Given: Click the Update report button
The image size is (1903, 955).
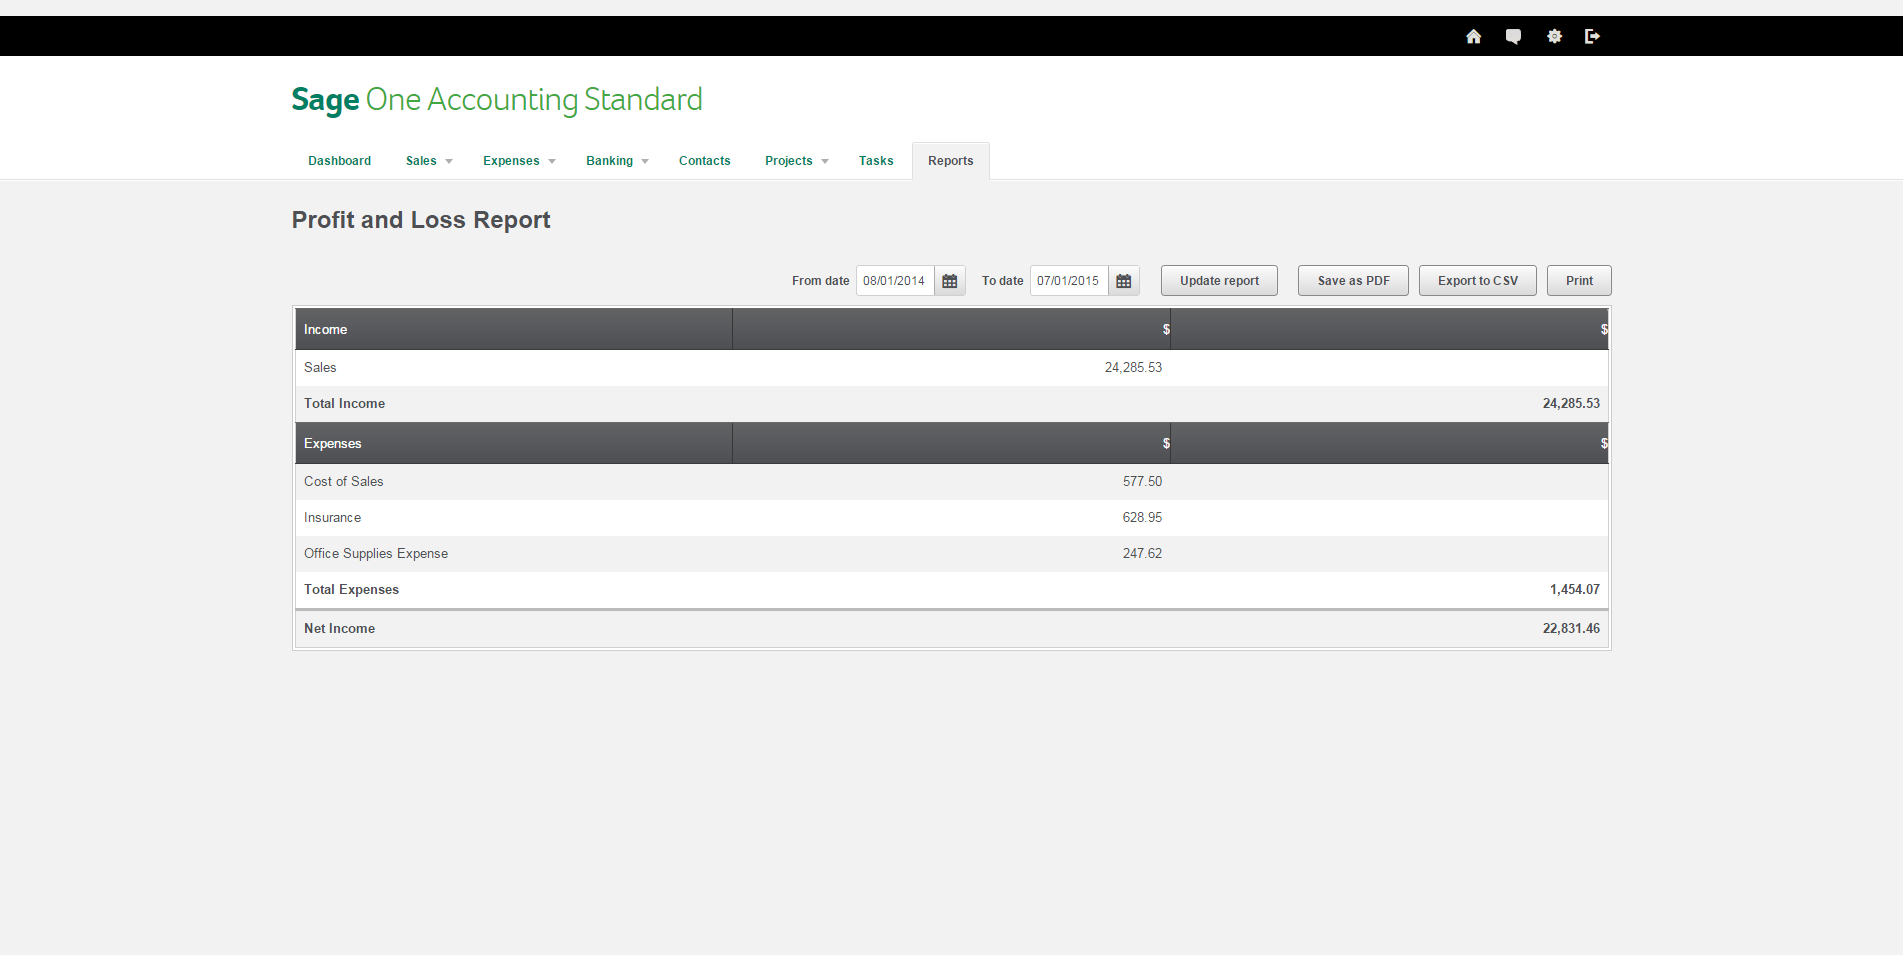Looking at the screenshot, I should click(x=1219, y=280).
